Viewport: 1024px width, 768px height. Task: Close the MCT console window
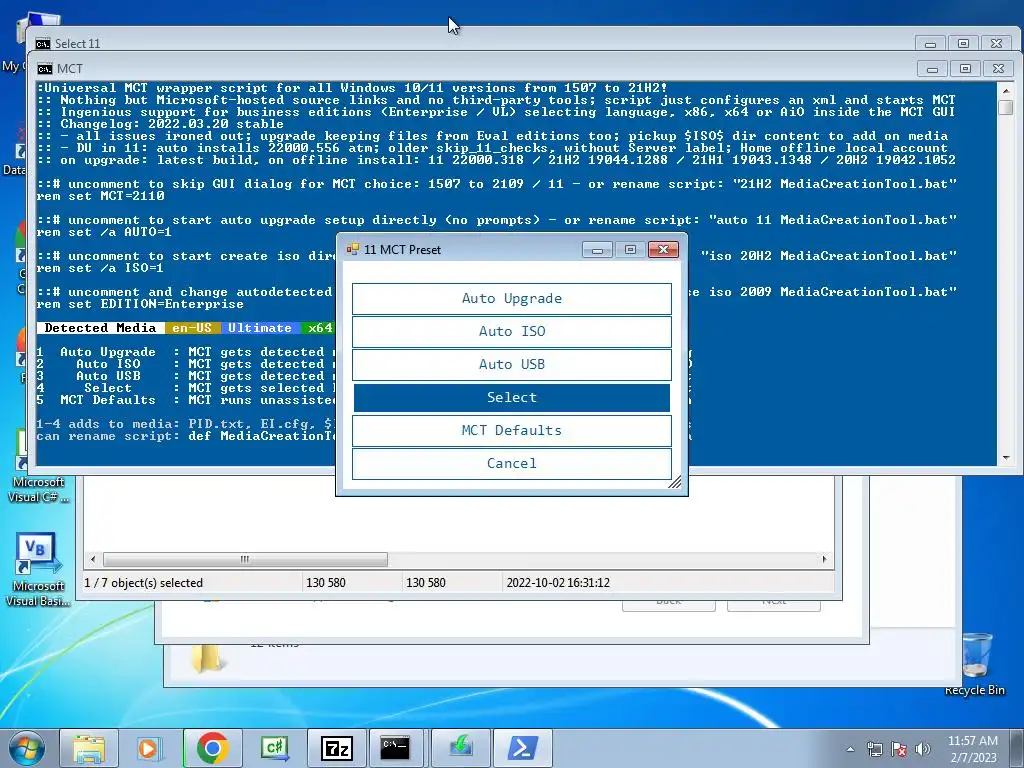pyautogui.click(x=999, y=69)
